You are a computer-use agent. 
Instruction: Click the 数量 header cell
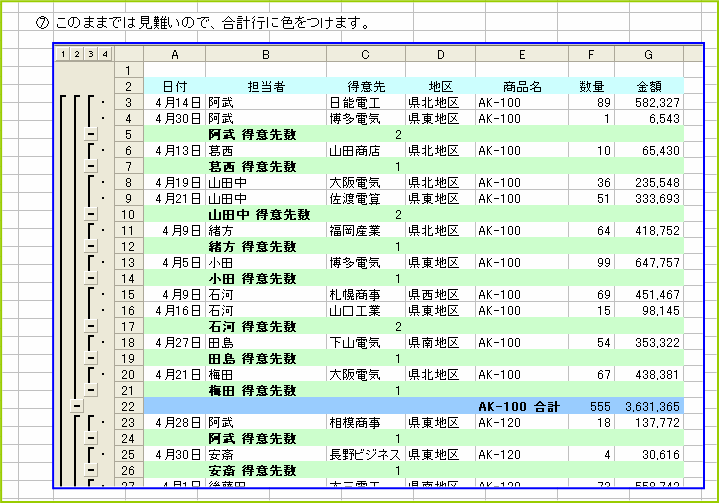click(x=591, y=86)
